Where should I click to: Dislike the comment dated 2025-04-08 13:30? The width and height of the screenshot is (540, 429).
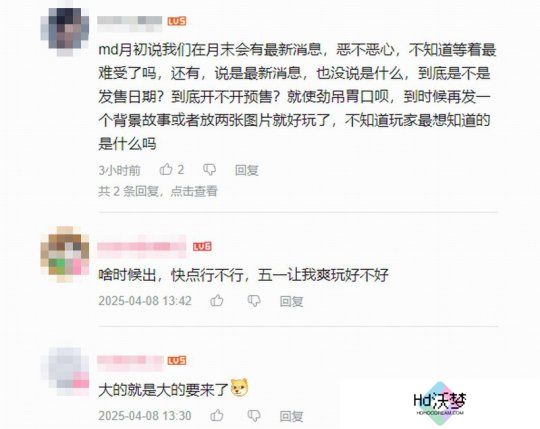(254, 416)
